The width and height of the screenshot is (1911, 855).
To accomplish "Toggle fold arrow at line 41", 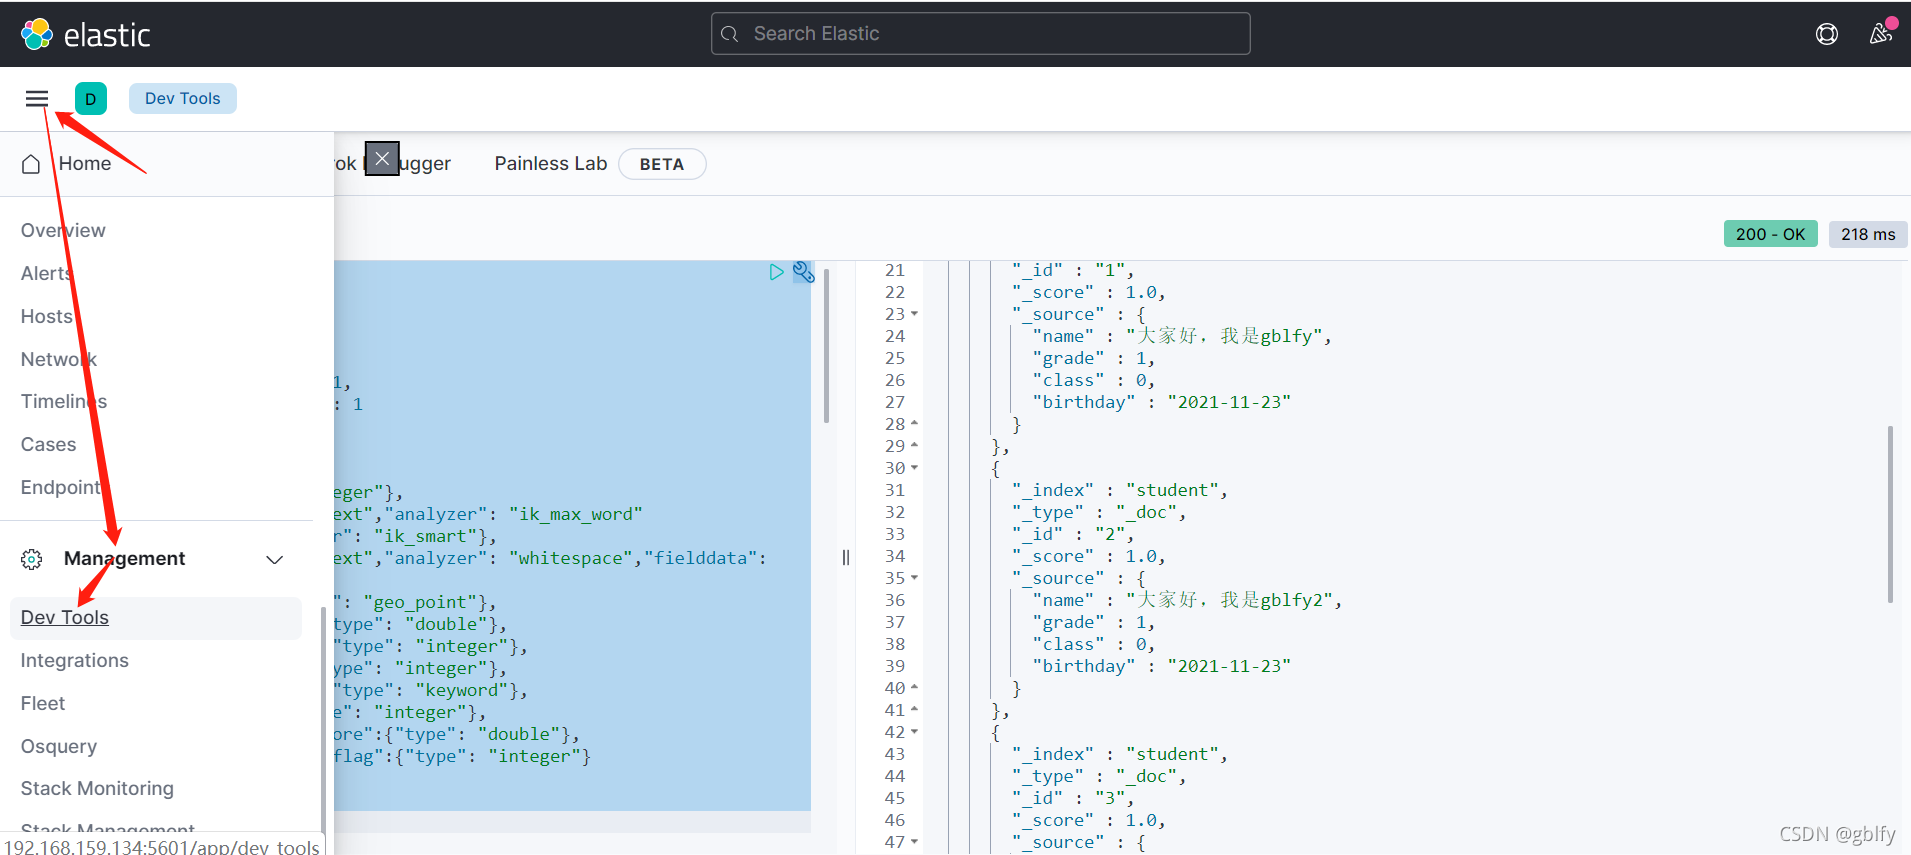I will coord(914,710).
